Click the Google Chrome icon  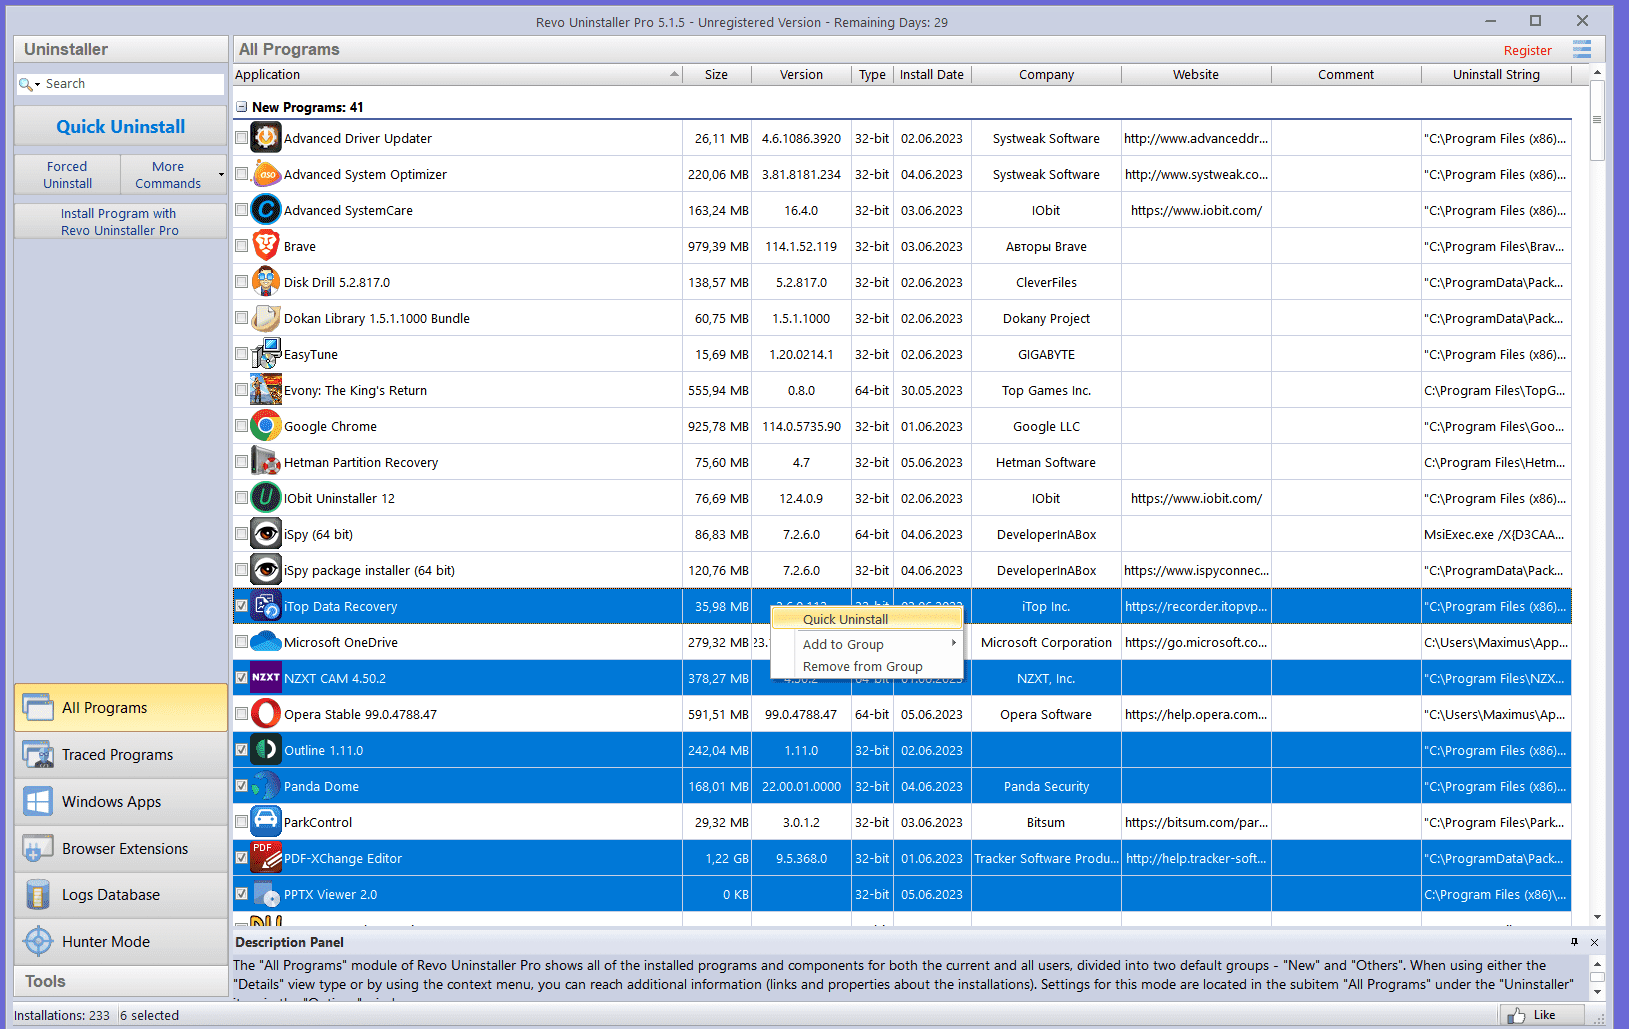pos(266,426)
